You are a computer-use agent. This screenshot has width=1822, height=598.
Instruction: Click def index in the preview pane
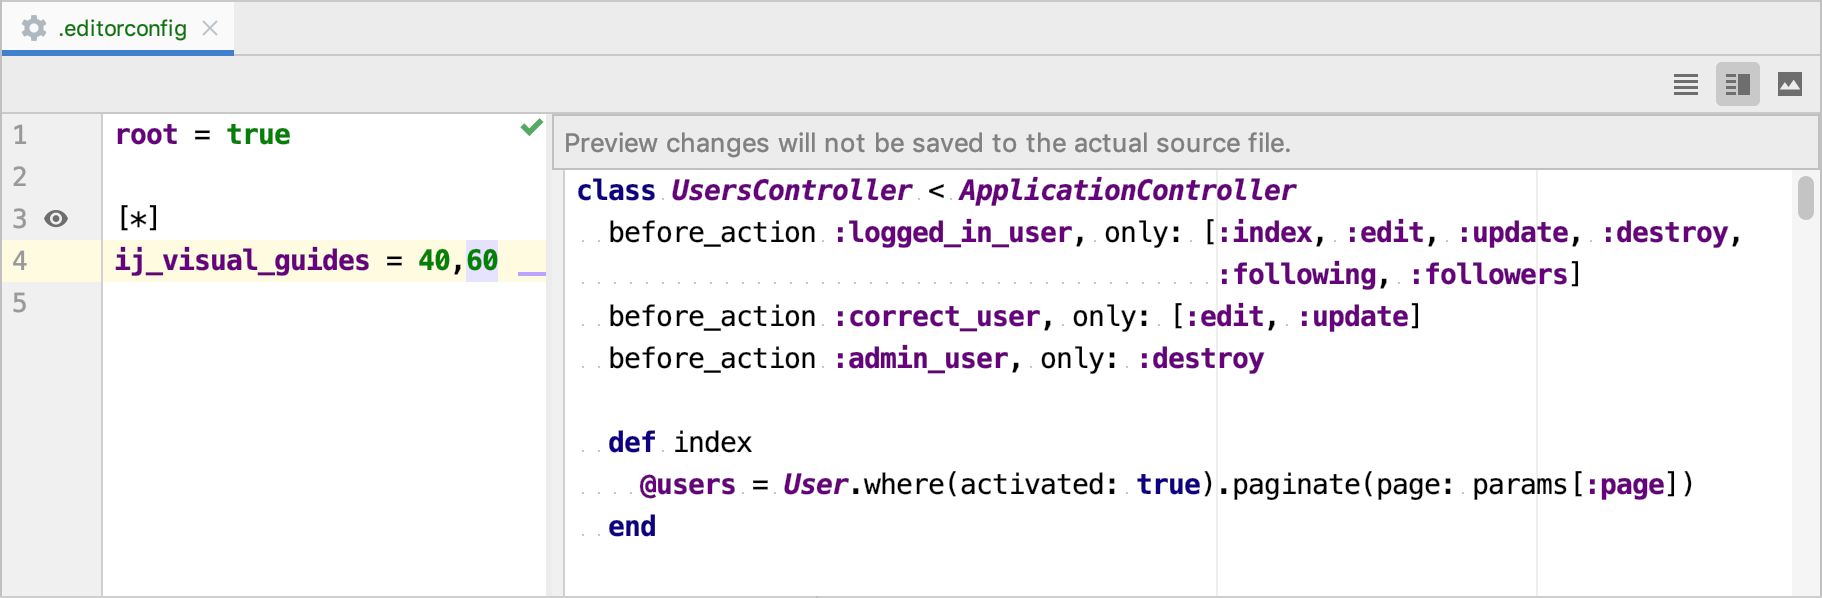(680, 441)
